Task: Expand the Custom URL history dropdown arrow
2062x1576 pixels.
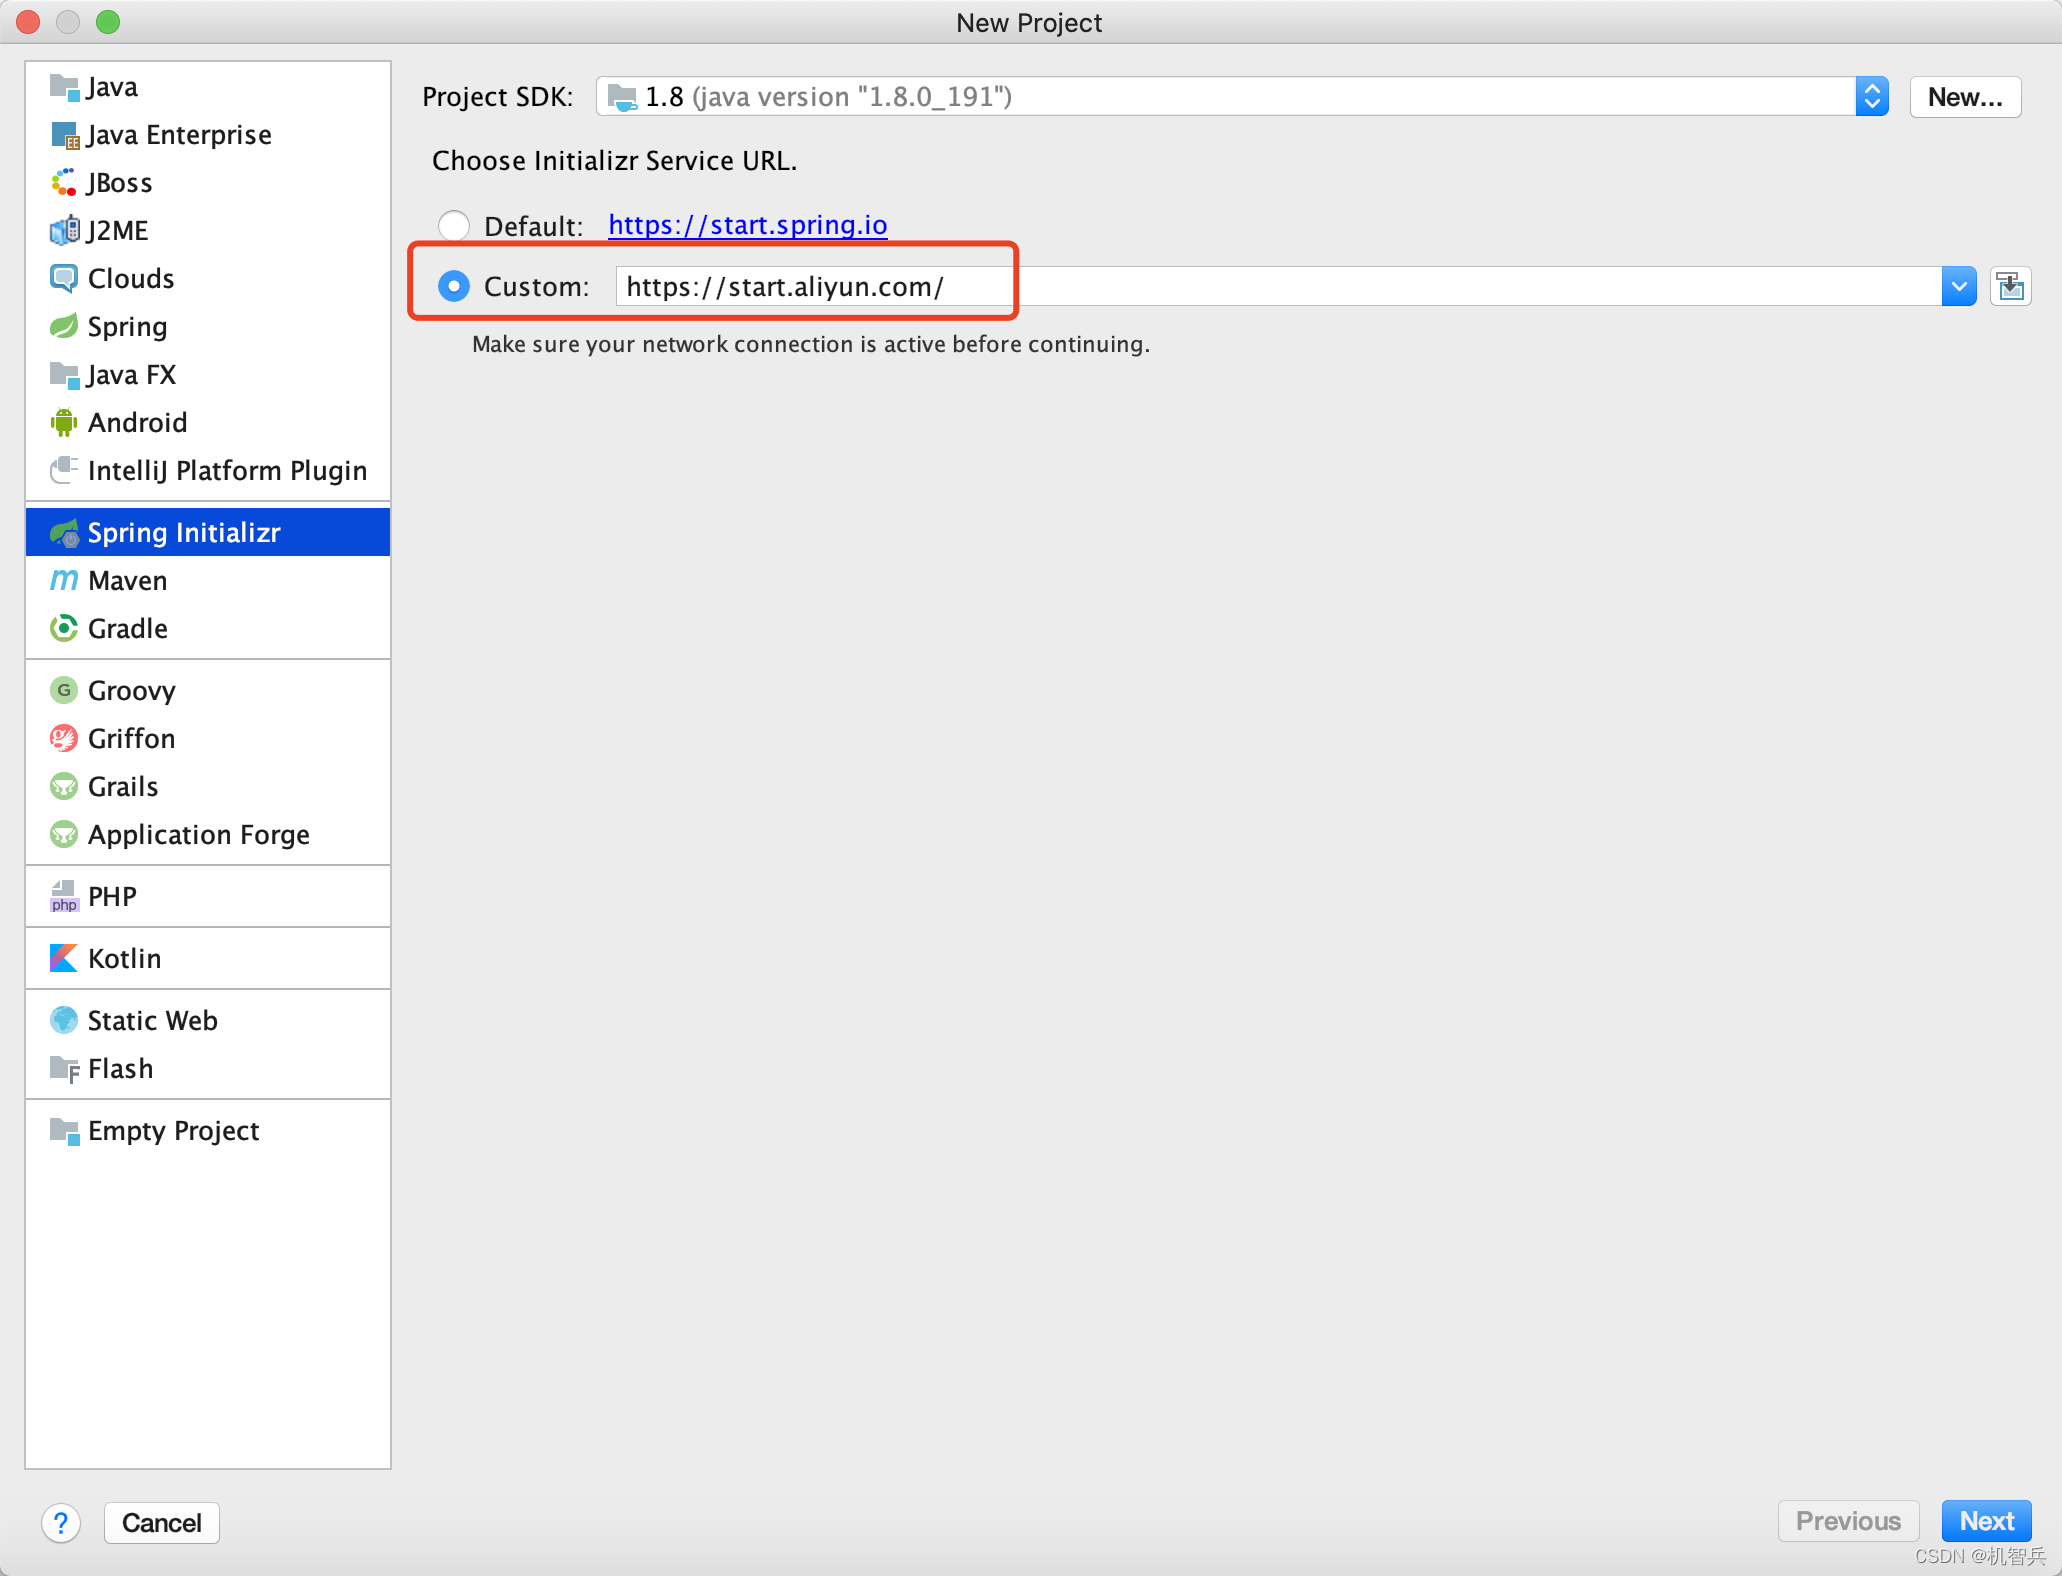Action: 1958,287
